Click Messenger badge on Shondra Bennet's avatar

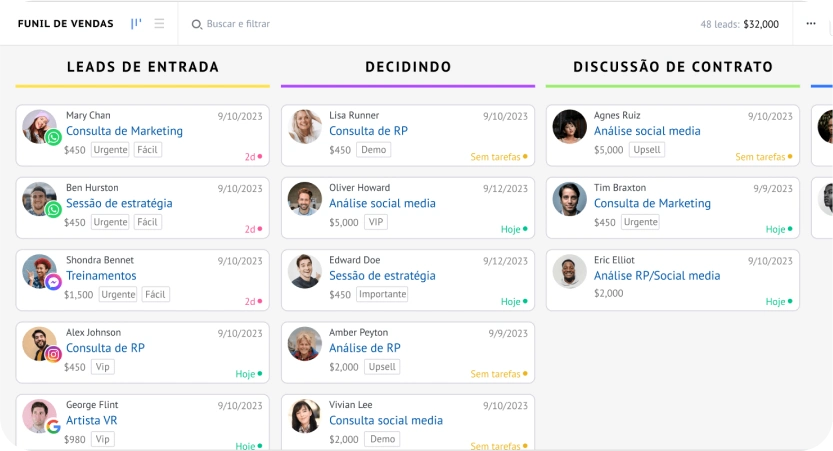tap(54, 282)
